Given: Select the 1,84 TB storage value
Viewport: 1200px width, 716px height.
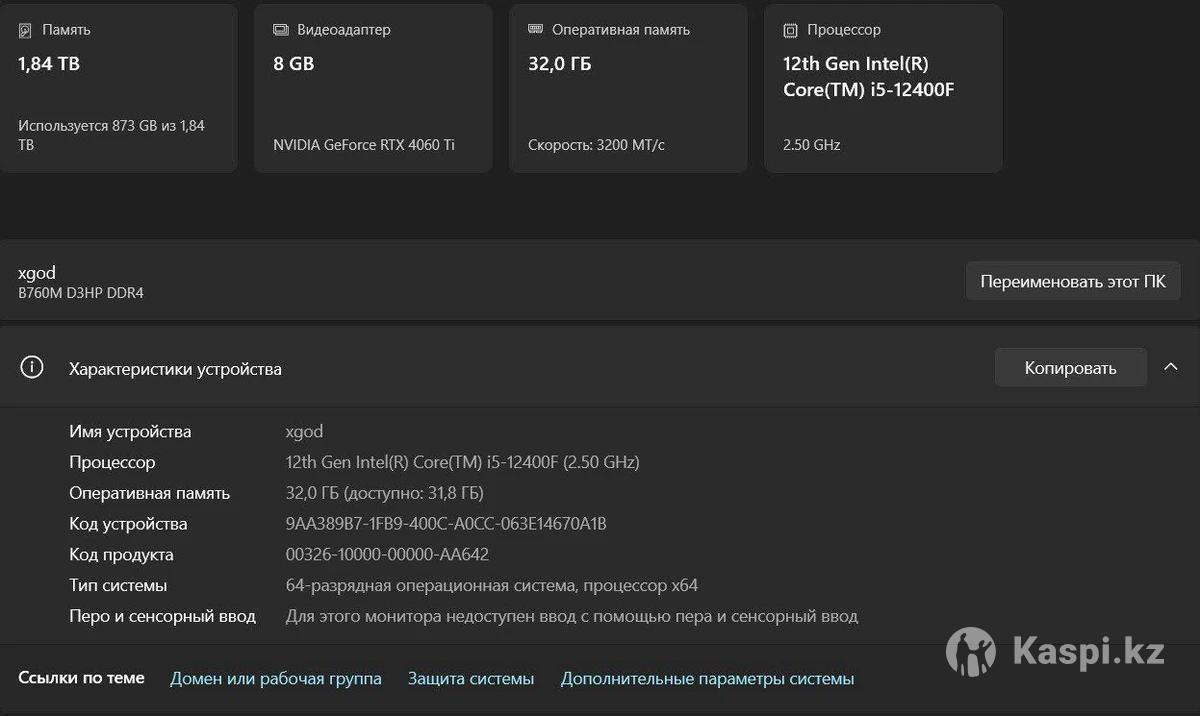Looking at the screenshot, I should [49, 64].
